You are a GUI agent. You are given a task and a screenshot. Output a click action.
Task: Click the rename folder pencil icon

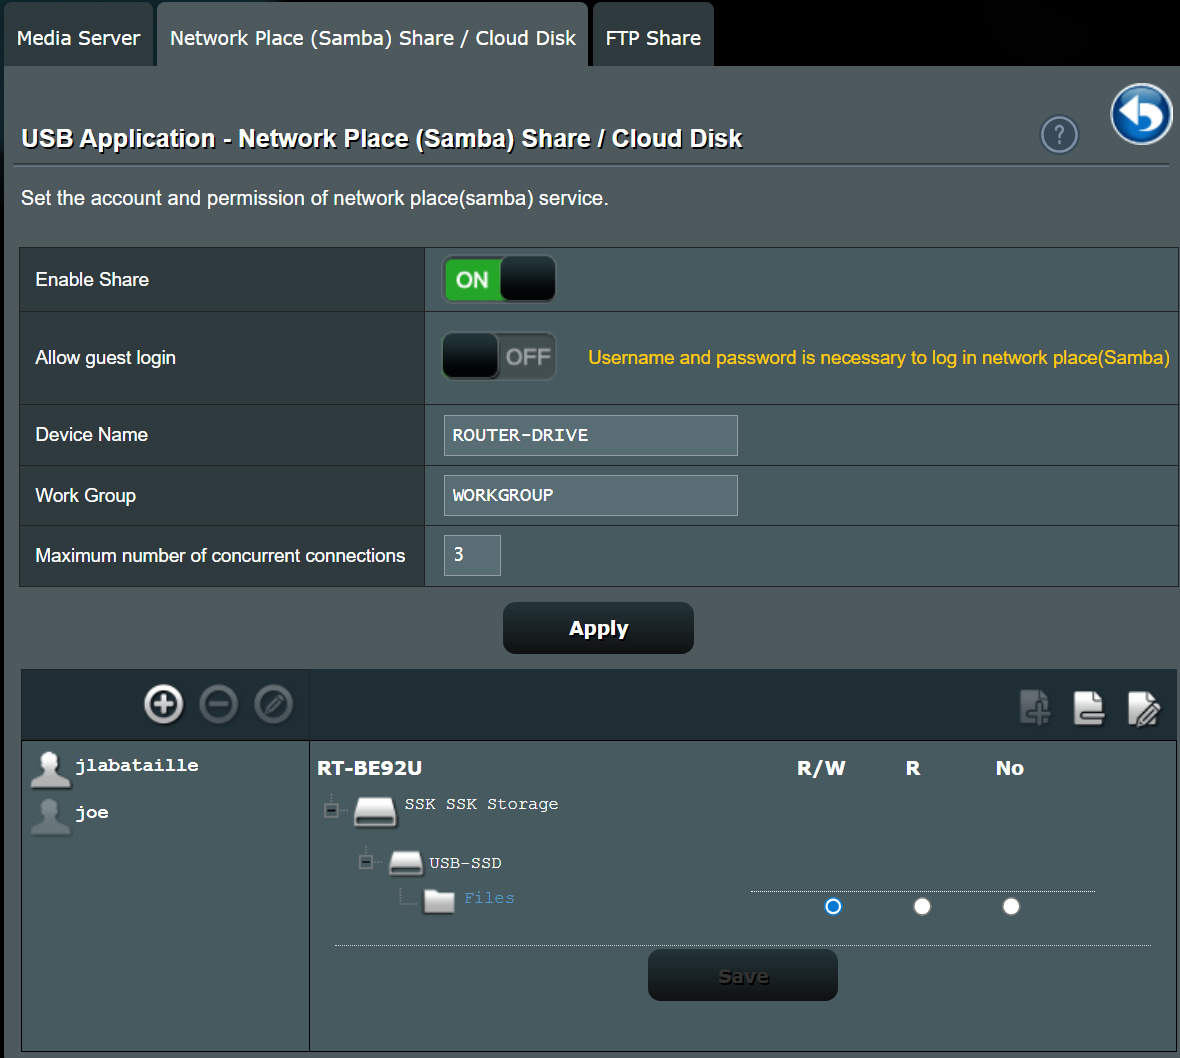[x=1143, y=708]
